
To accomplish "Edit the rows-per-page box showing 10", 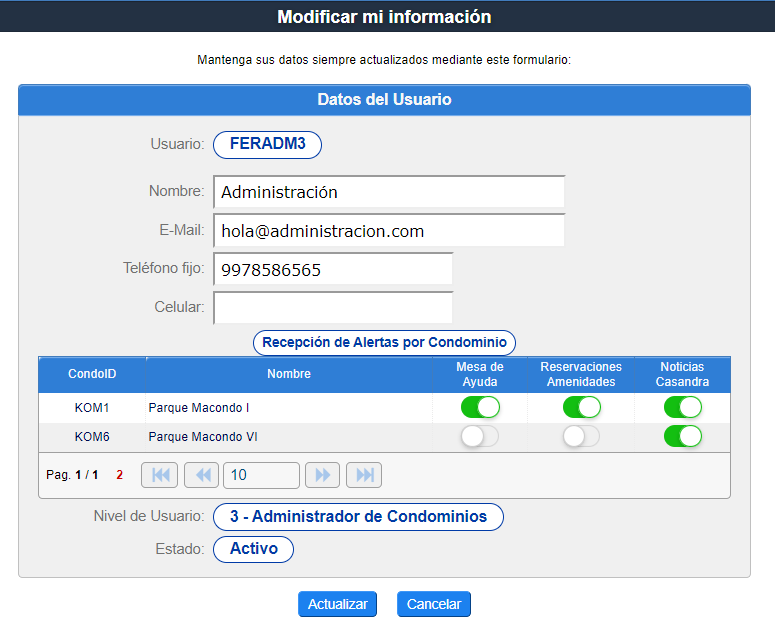I will pyautogui.click(x=261, y=475).
